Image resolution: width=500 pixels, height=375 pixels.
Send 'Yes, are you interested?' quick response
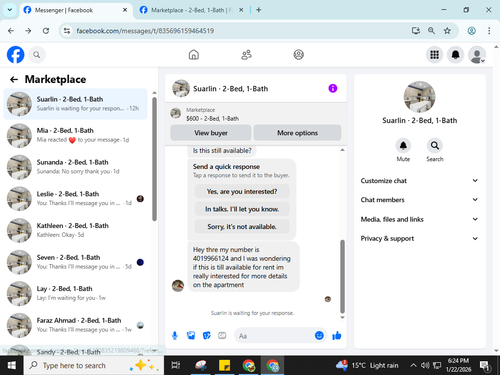[242, 191]
